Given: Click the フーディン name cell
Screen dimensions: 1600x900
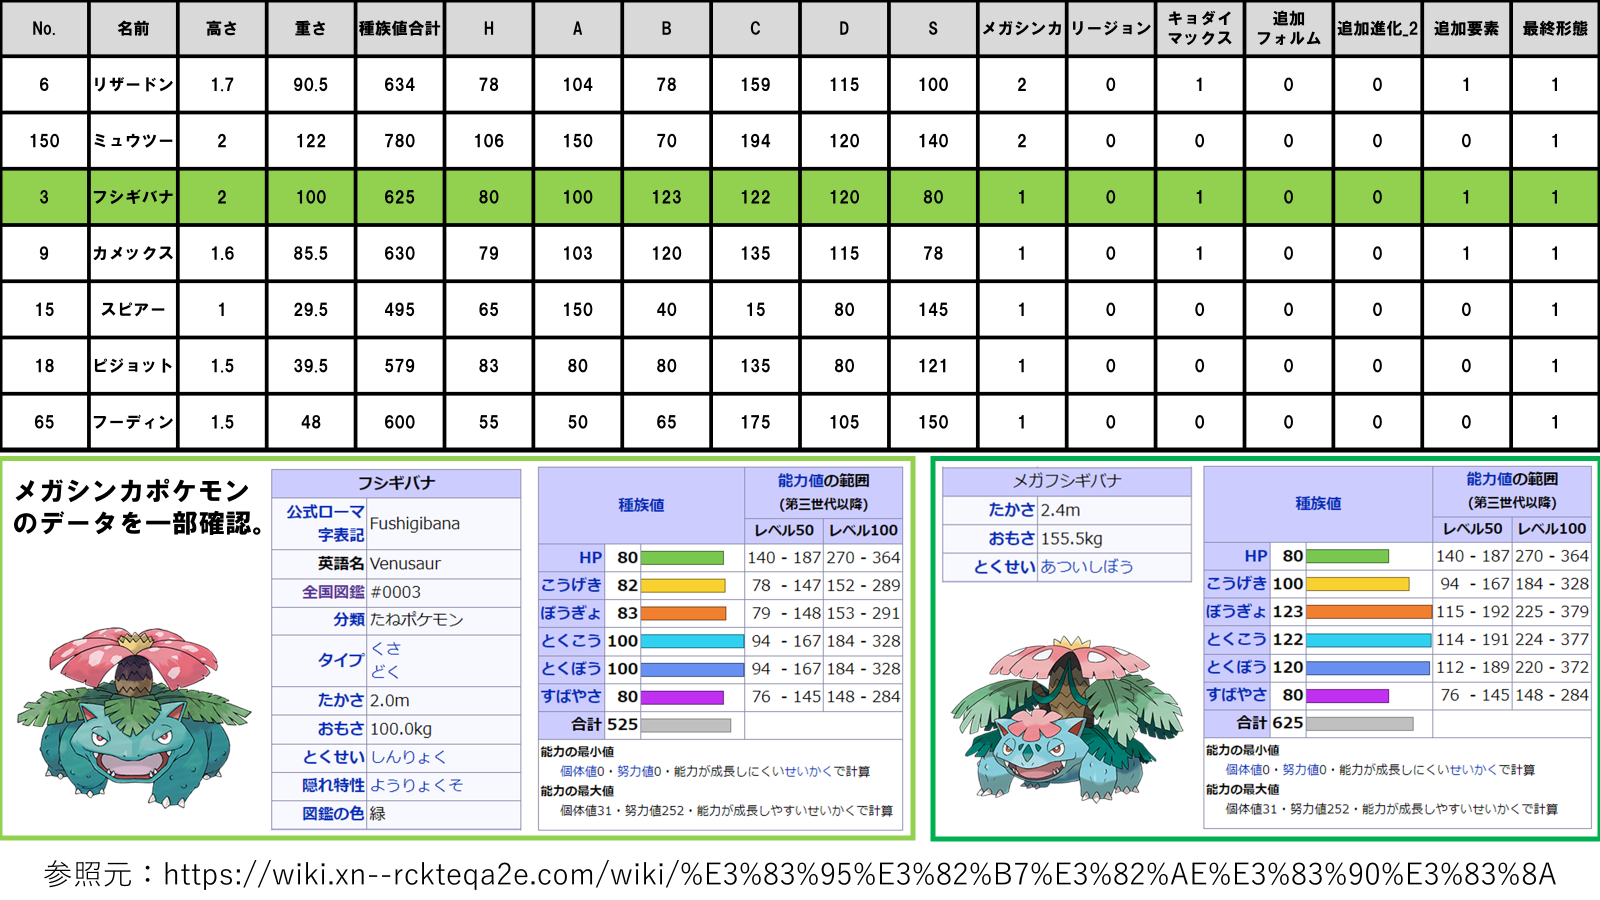Looking at the screenshot, I should [133, 422].
